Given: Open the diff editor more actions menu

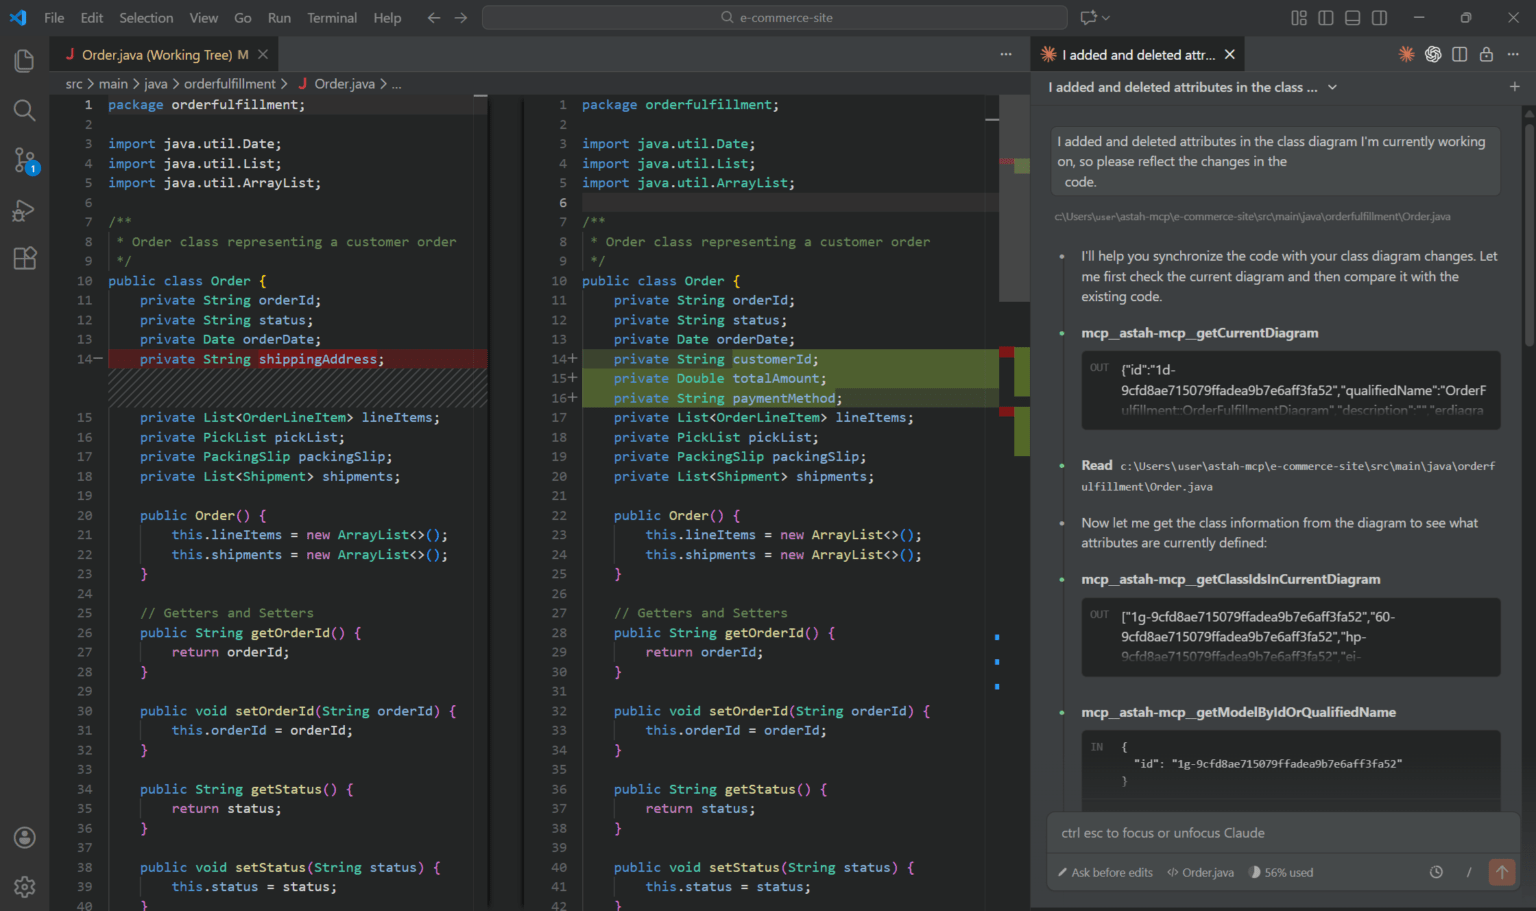Looking at the screenshot, I should pos(1006,55).
